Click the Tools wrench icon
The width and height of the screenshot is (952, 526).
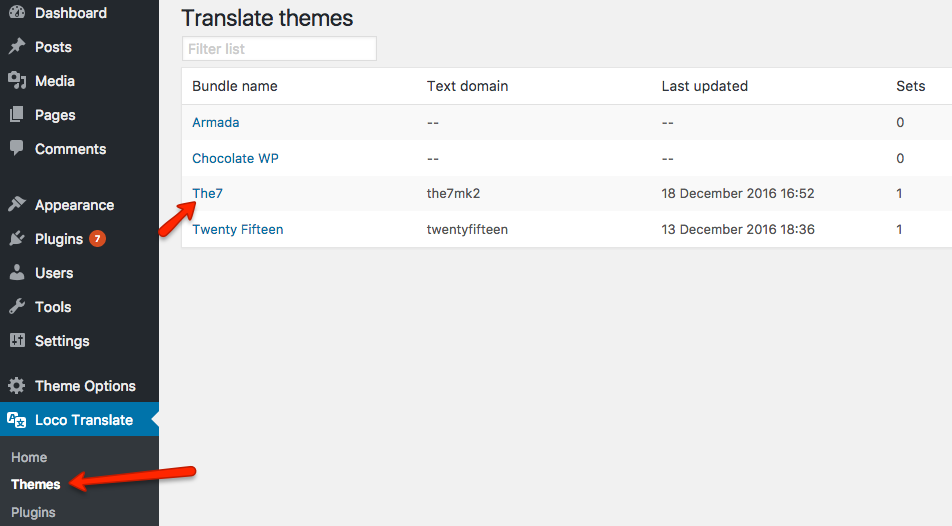(x=17, y=306)
